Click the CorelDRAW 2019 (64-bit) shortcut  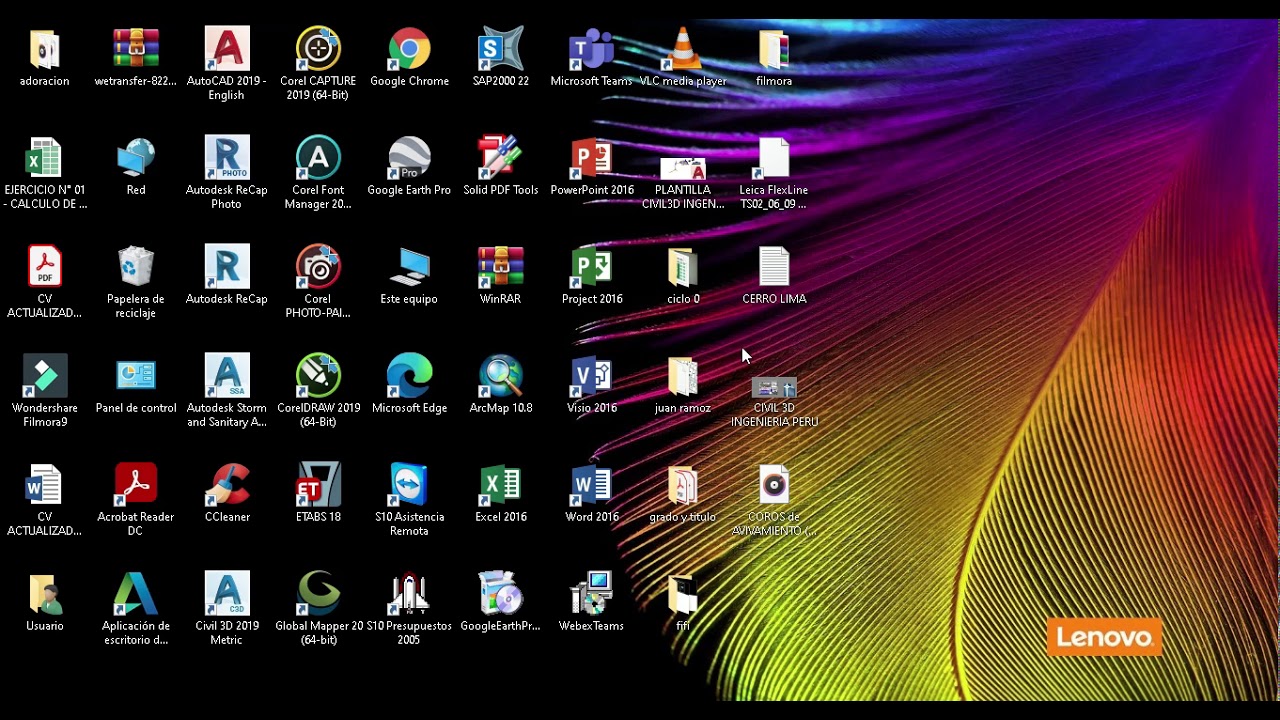pyautogui.click(x=318, y=376)
